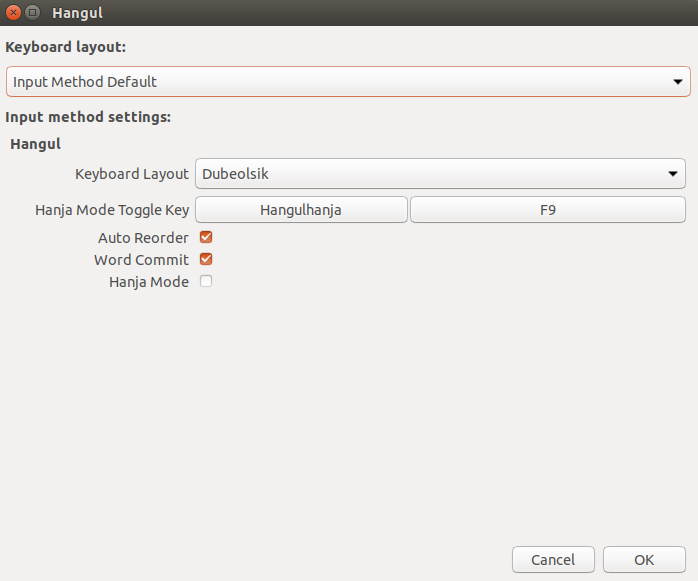698x581 pixels.
Task: Click the "Word Commit" label text
Action: pyautogui.click(x=142, y=260)
